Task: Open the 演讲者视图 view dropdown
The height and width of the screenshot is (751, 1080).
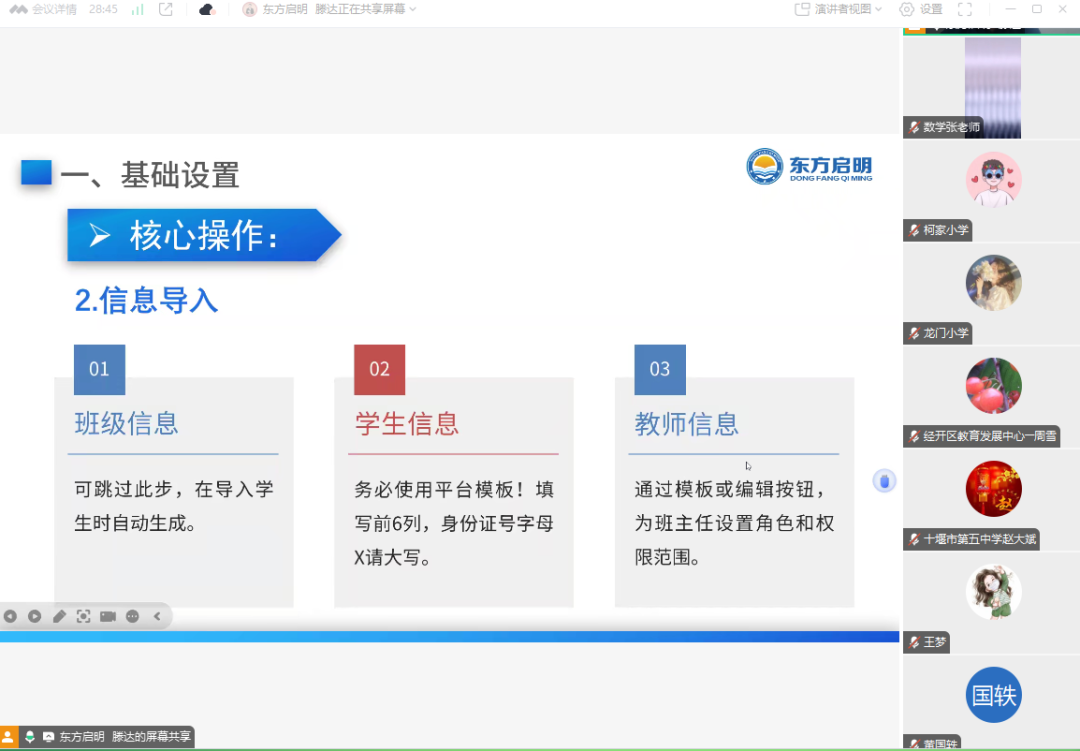Action: (836, 10)
